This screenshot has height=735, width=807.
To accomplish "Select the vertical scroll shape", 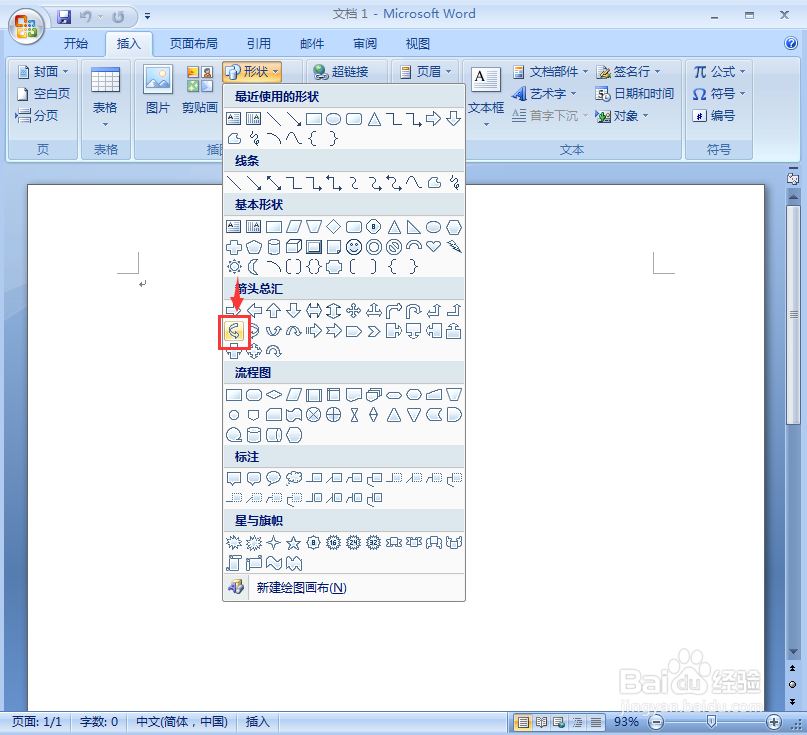I will click(x=234, y=563).
